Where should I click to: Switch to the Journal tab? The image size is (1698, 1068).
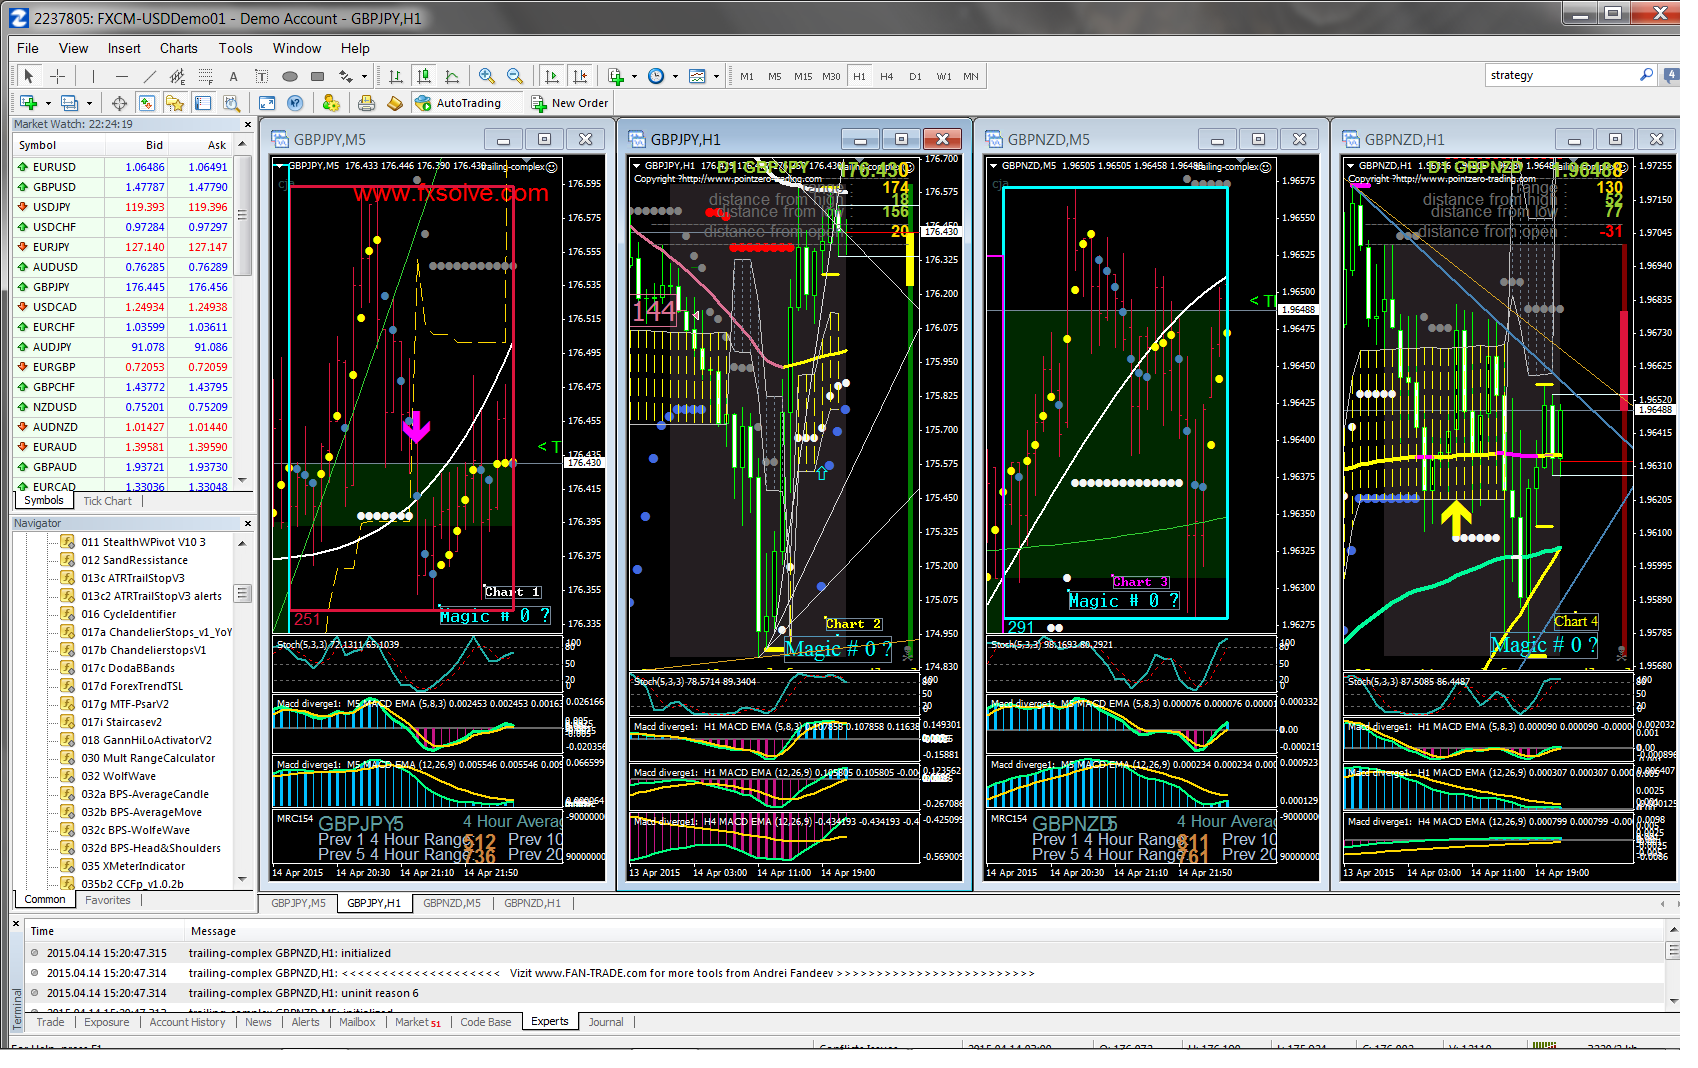[605, 1022]
